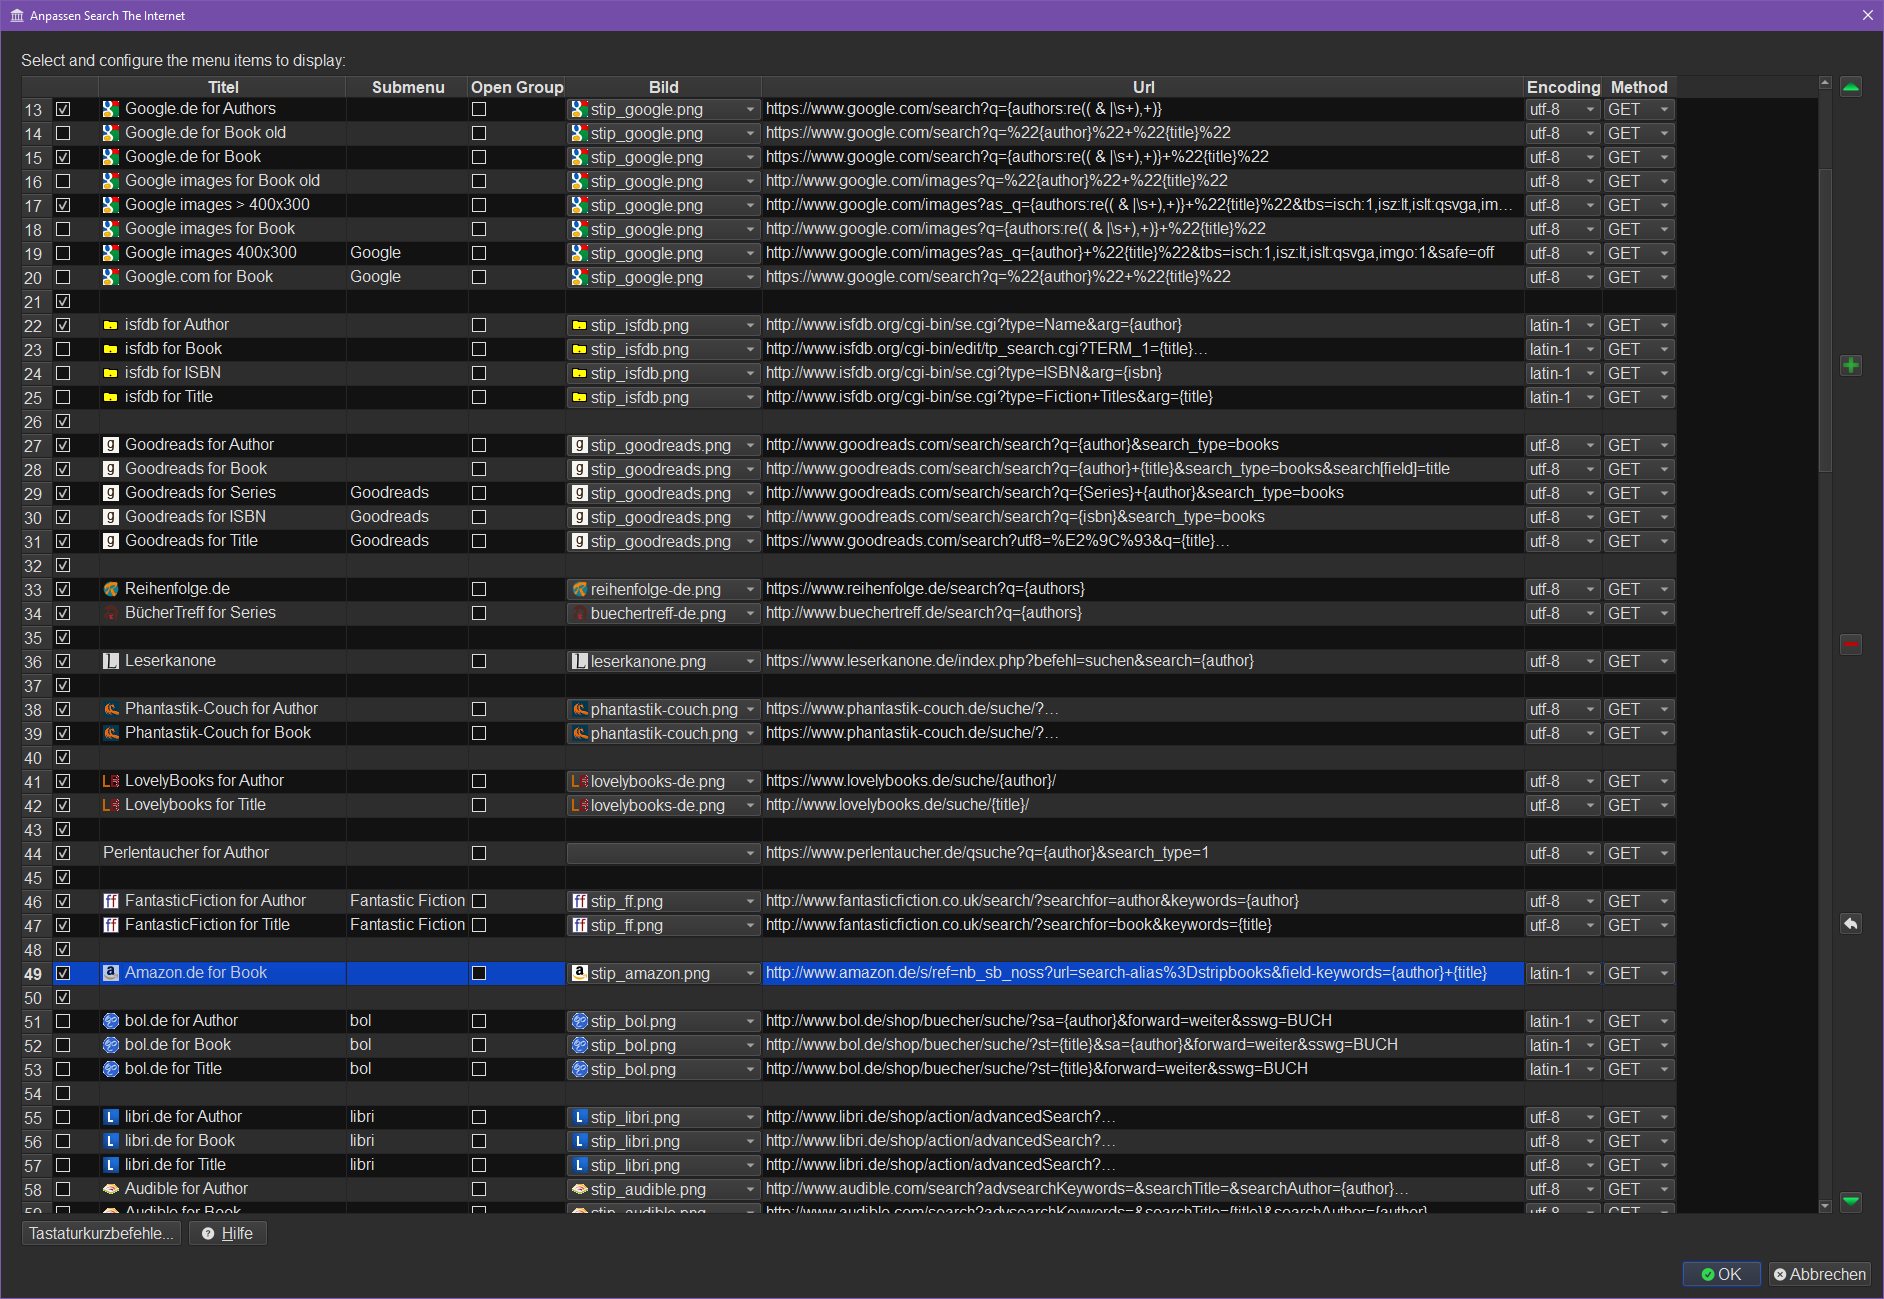Viewport: 1884px width, 1299px height.
Task: Uncheck the Leserkanone row checkbox
Action: coord(63,661)
